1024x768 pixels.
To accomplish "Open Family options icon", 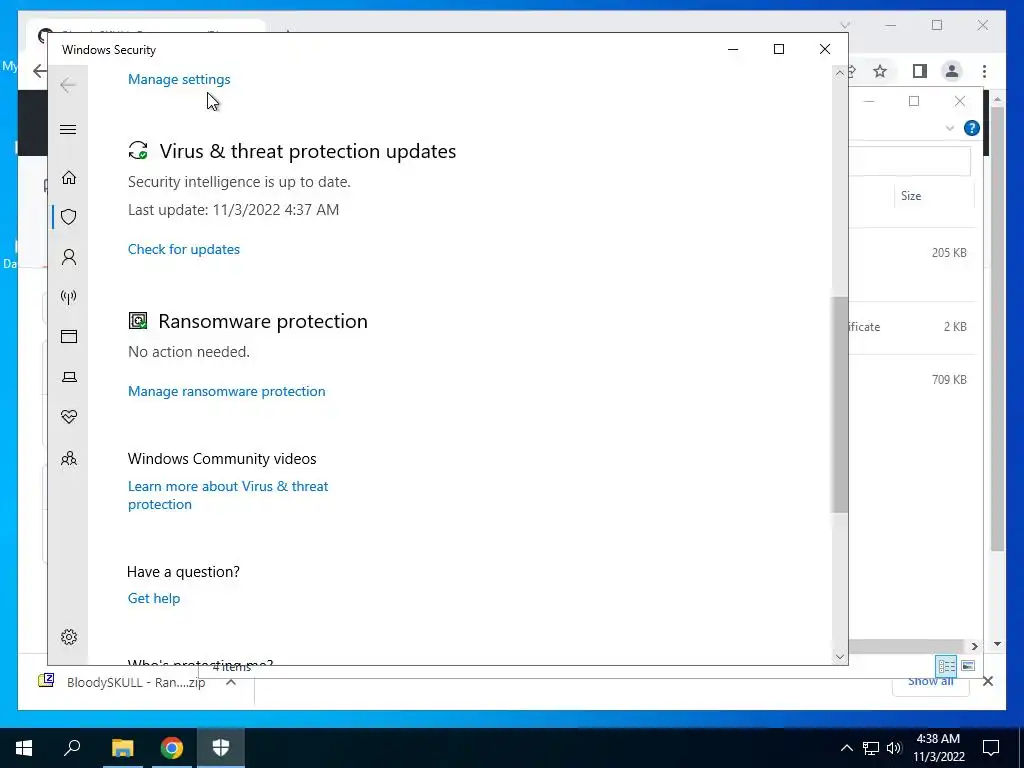I will (x=69, y=458).
